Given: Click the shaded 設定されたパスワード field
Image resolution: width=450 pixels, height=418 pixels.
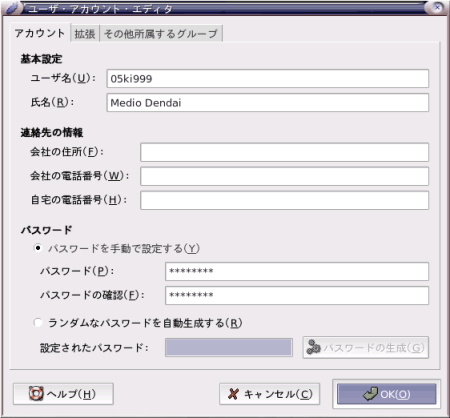Looking at the screenshot, I should (x=229, y=348).
